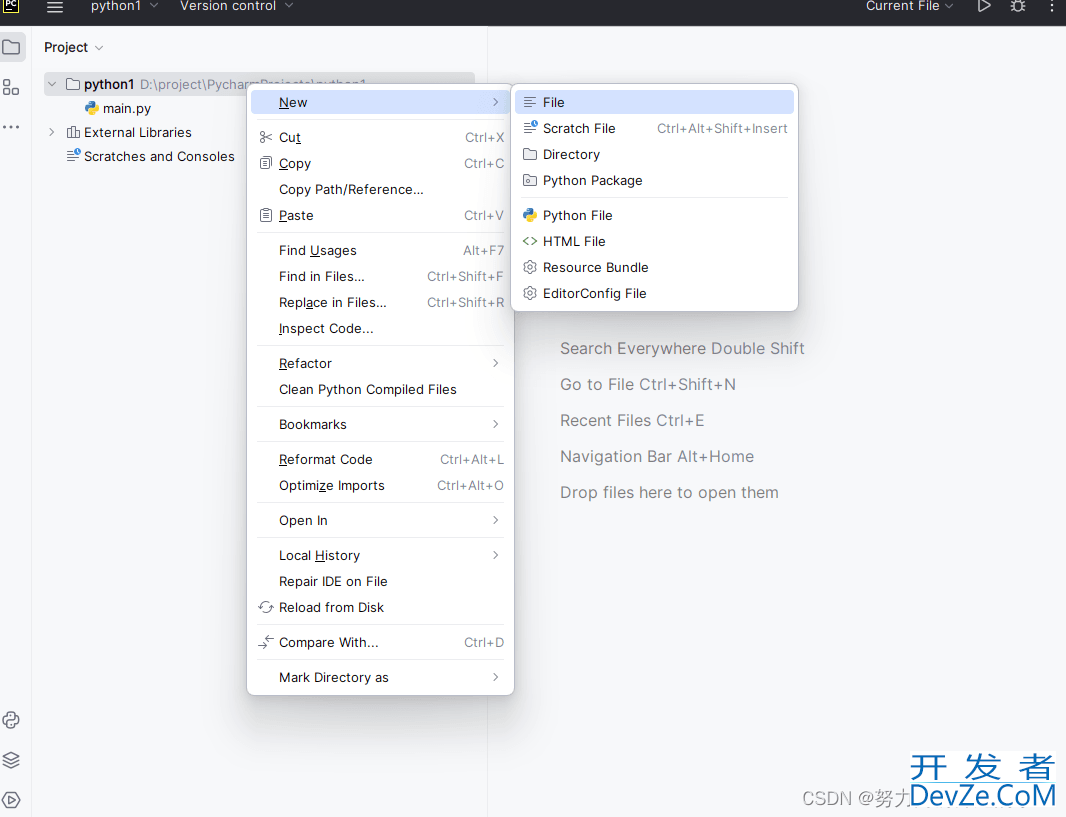
Task: Click the Python Package folder icon
Action: 530,180
